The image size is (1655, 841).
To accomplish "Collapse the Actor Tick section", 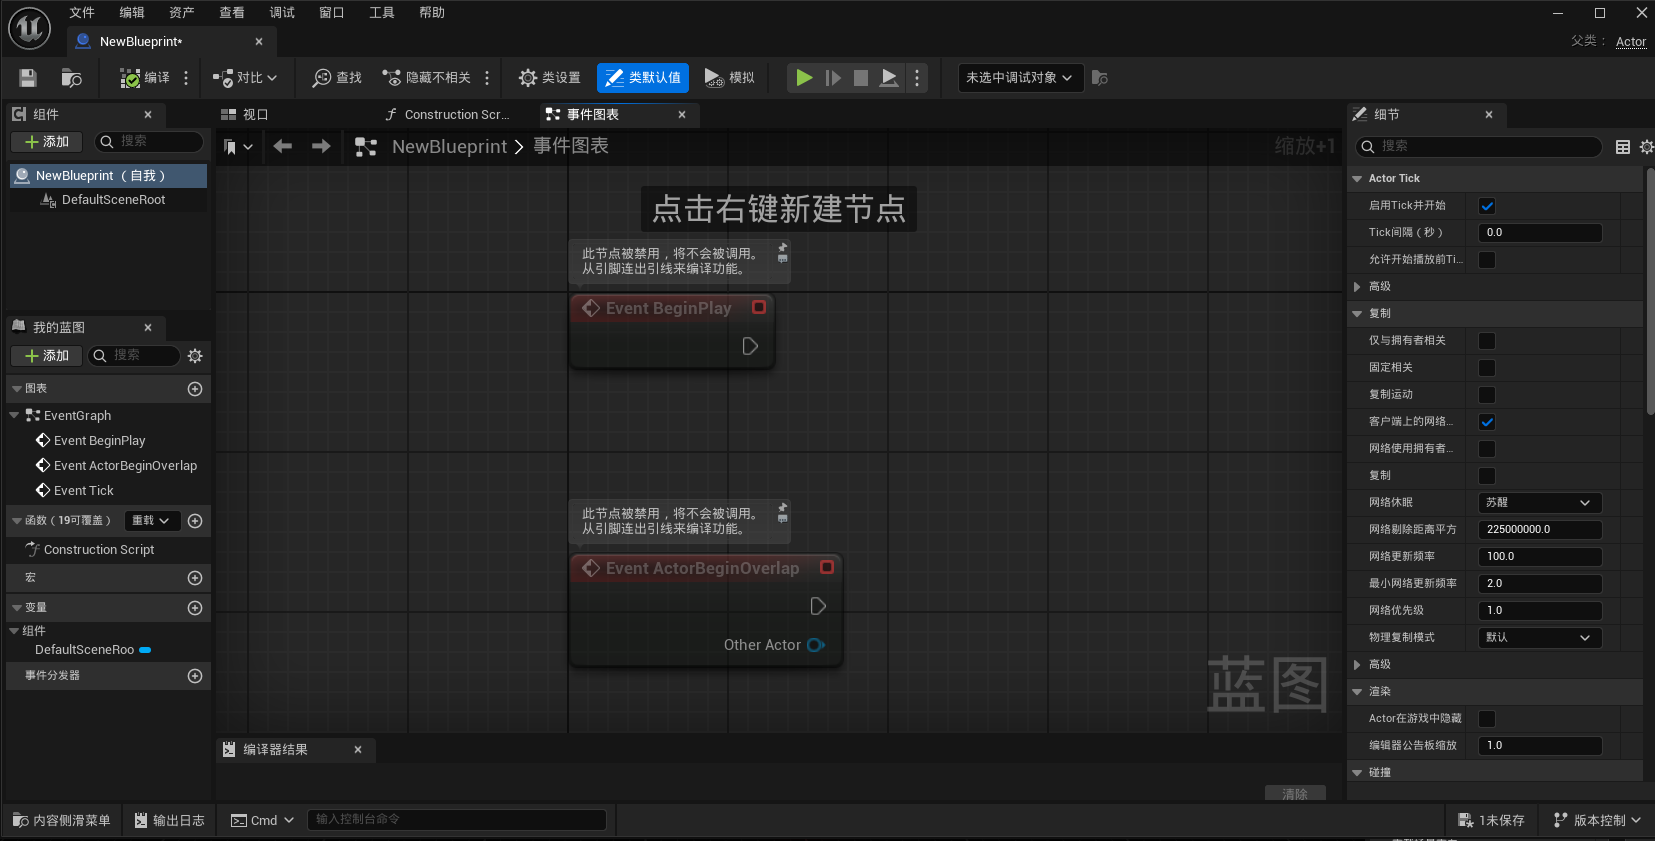I will point(1357,179).
